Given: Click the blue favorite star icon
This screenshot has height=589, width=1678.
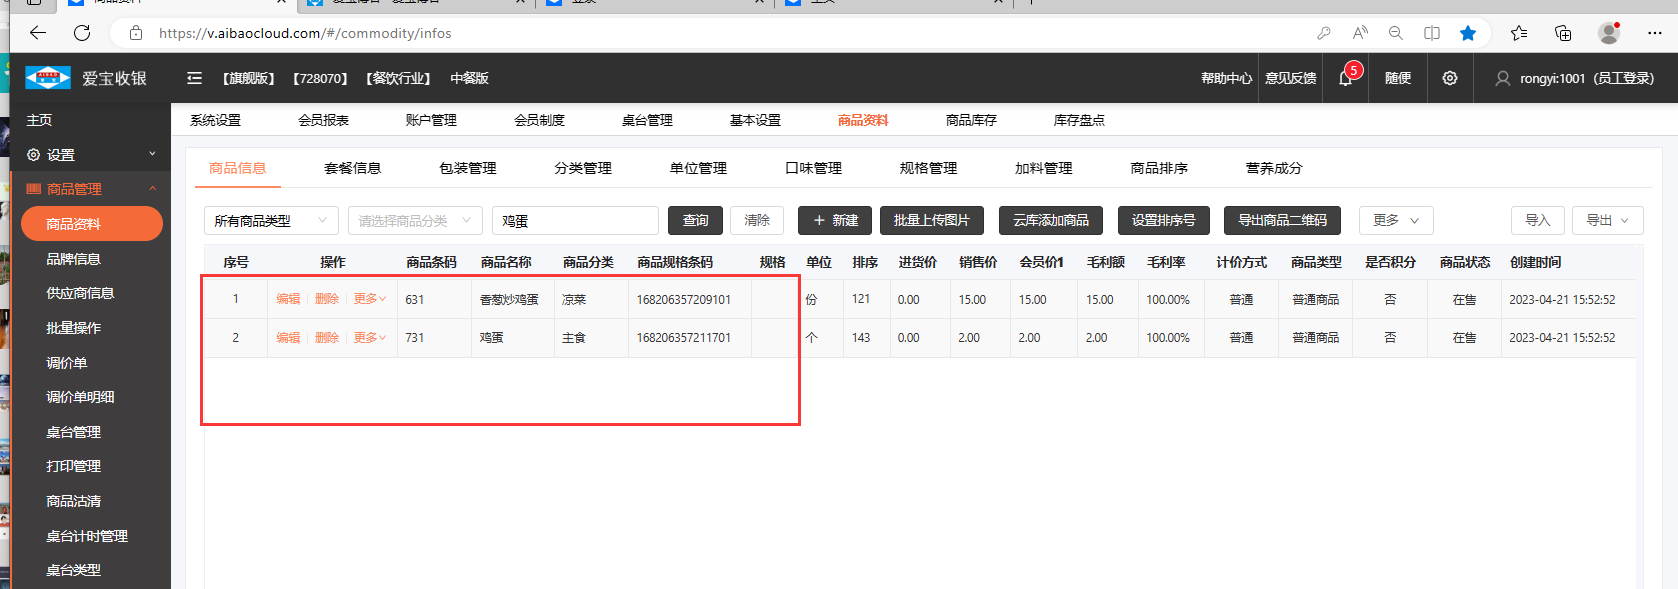Looking at the screenshot, I should tap(1468, 33).
